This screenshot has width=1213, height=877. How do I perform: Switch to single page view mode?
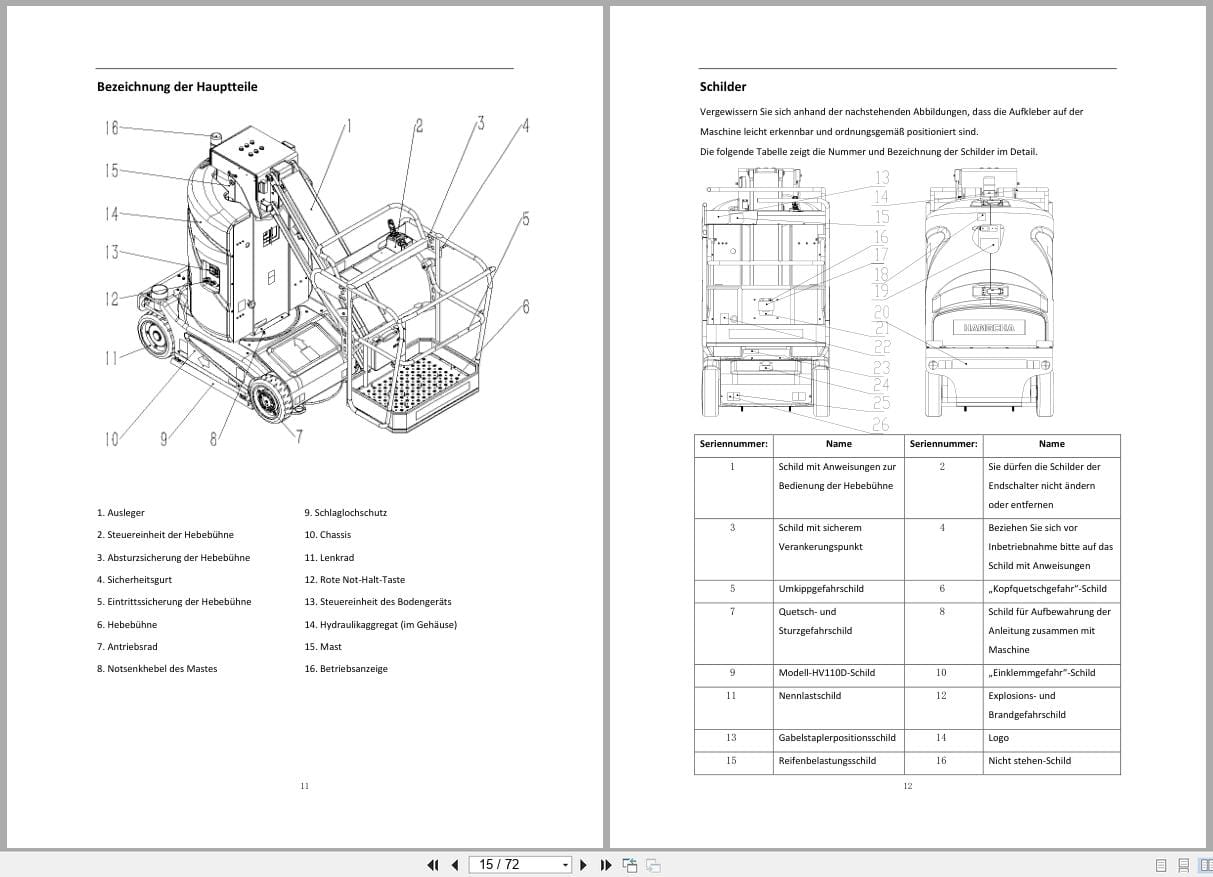1159,864
